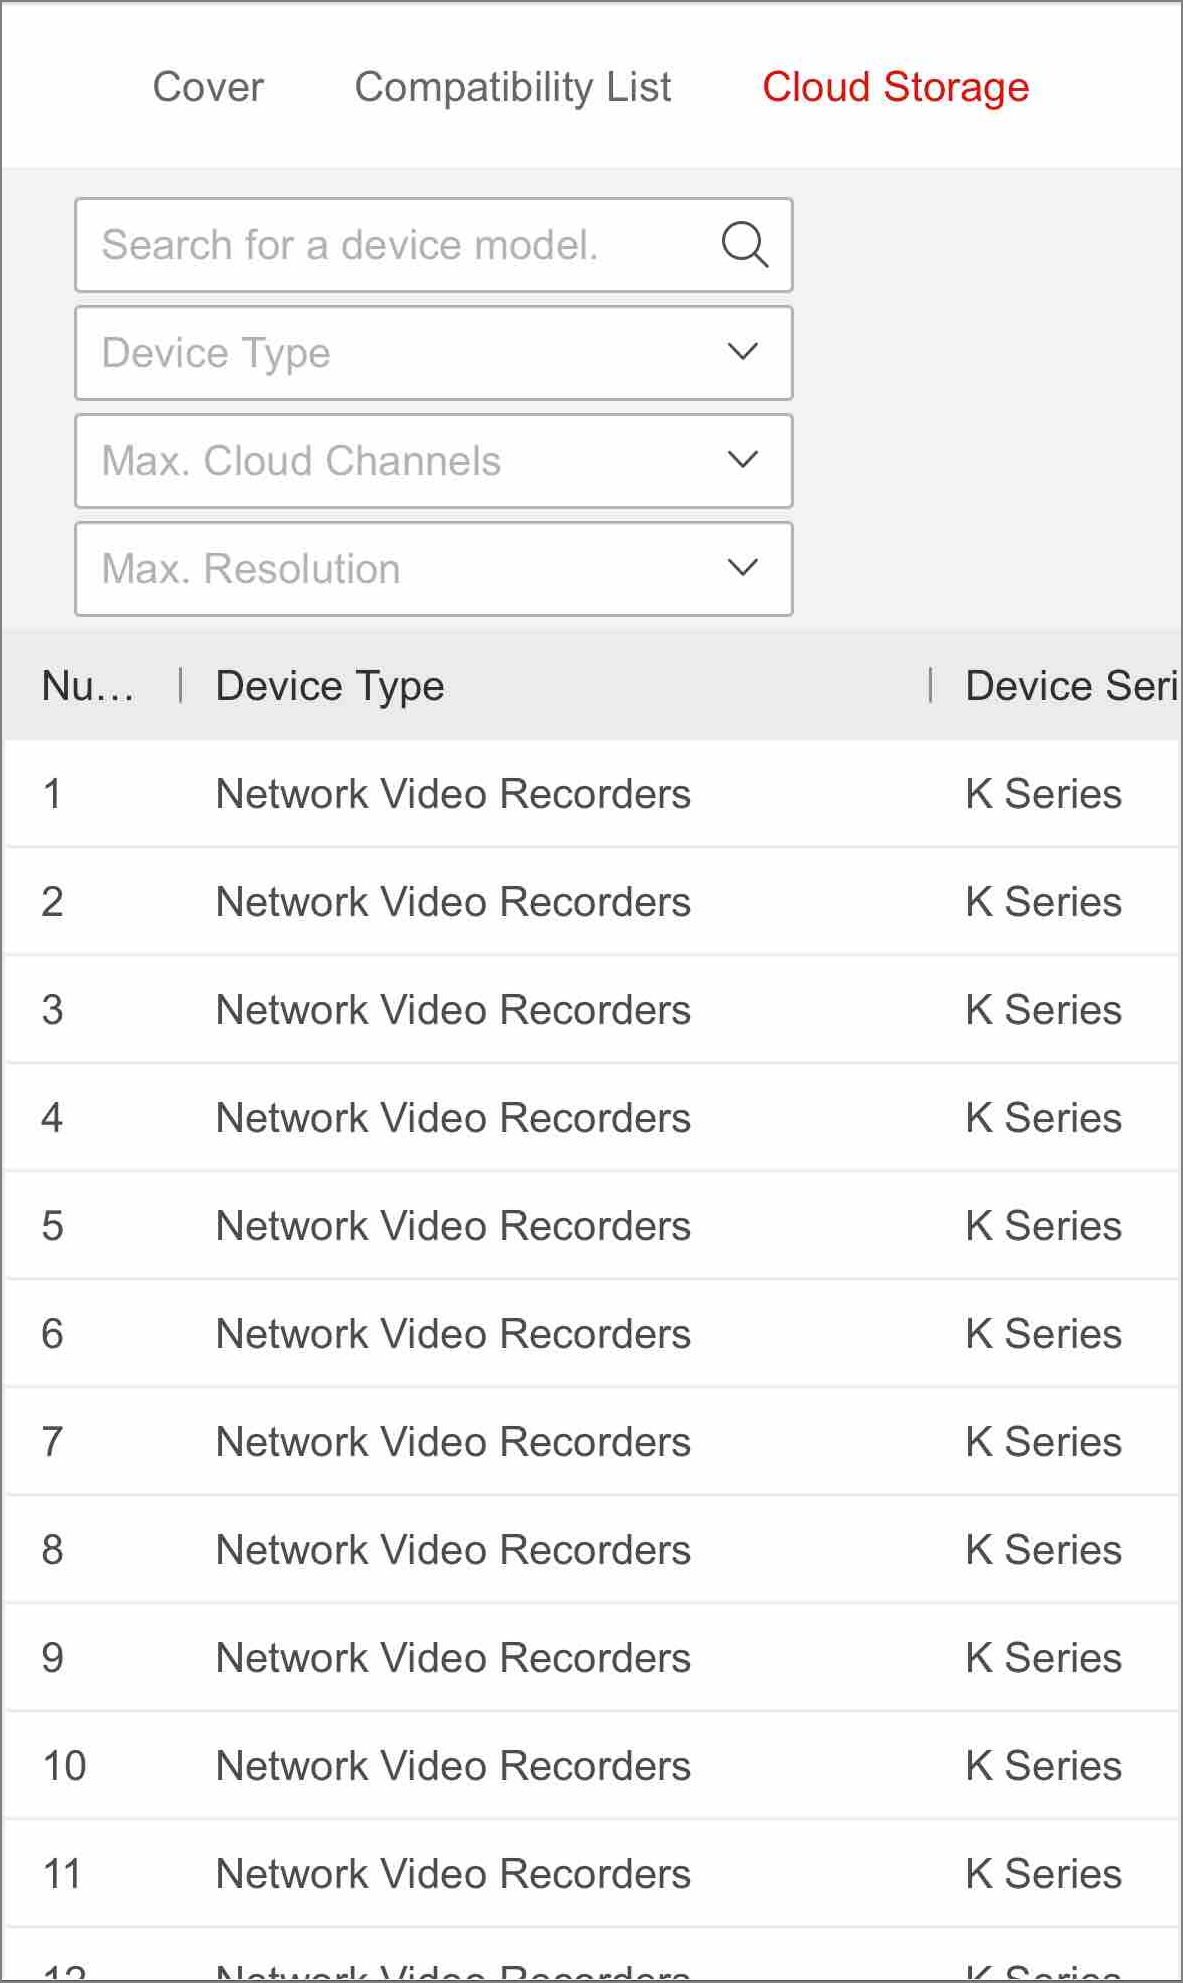Switch to the Cover tab
Viewport: 1183px width, 1983px height.
[x=208, y=87]
